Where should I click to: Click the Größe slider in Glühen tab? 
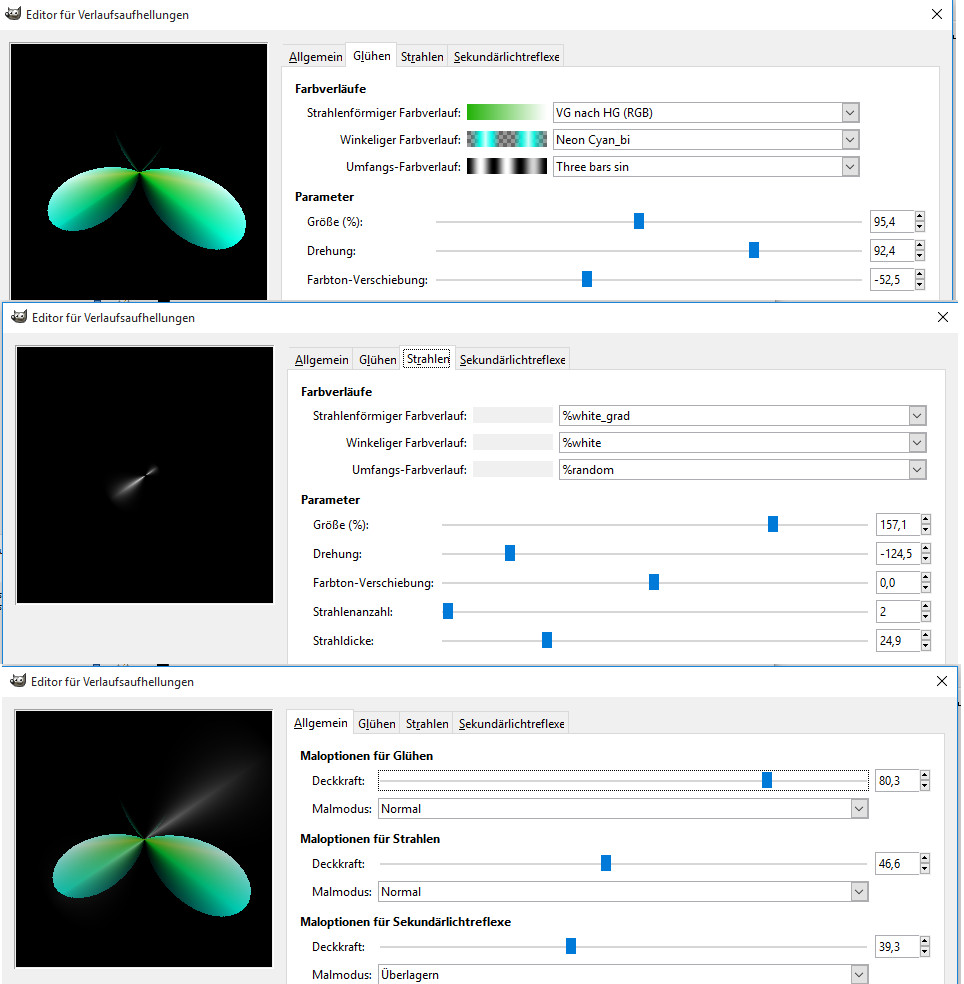click(639, 221)
